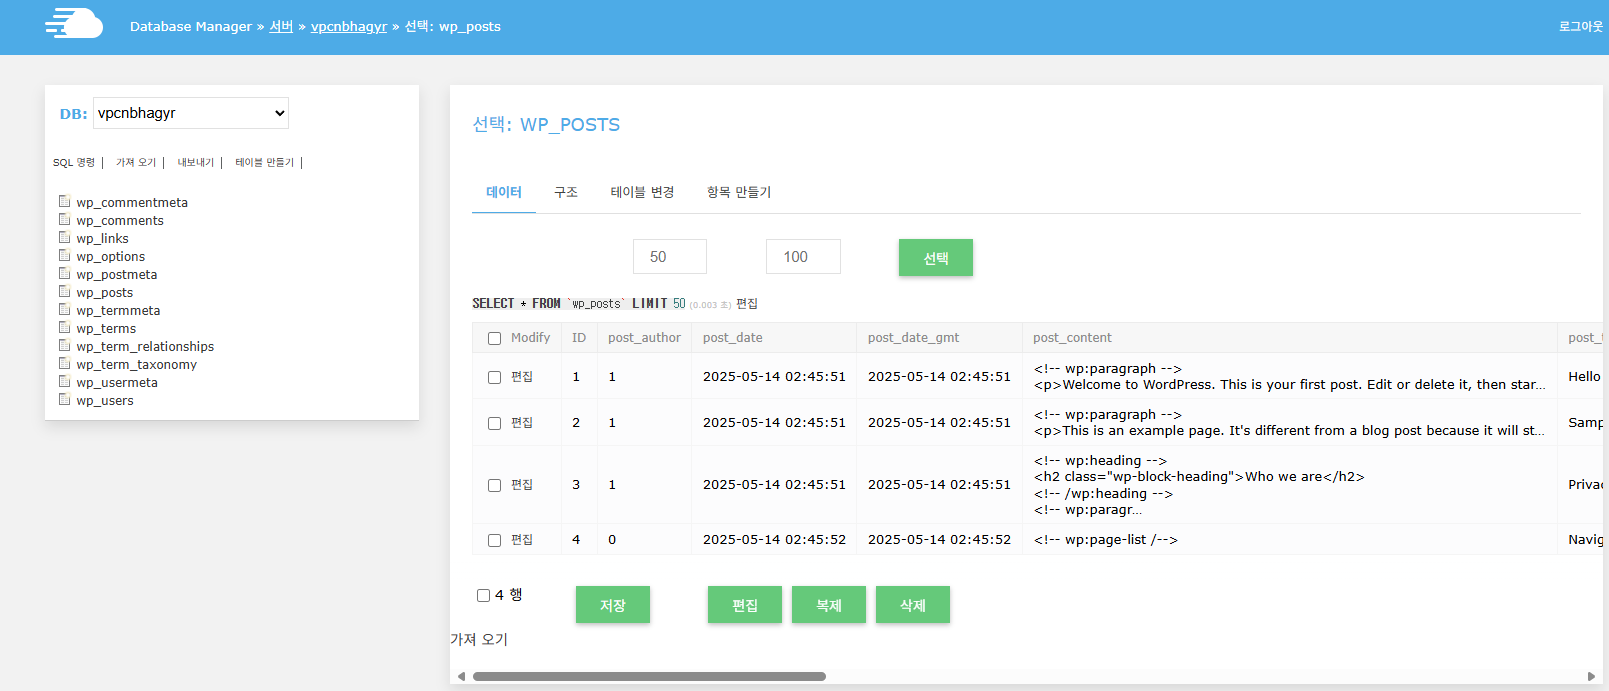Click 로그아웃 in the top right

(1580, 27)
